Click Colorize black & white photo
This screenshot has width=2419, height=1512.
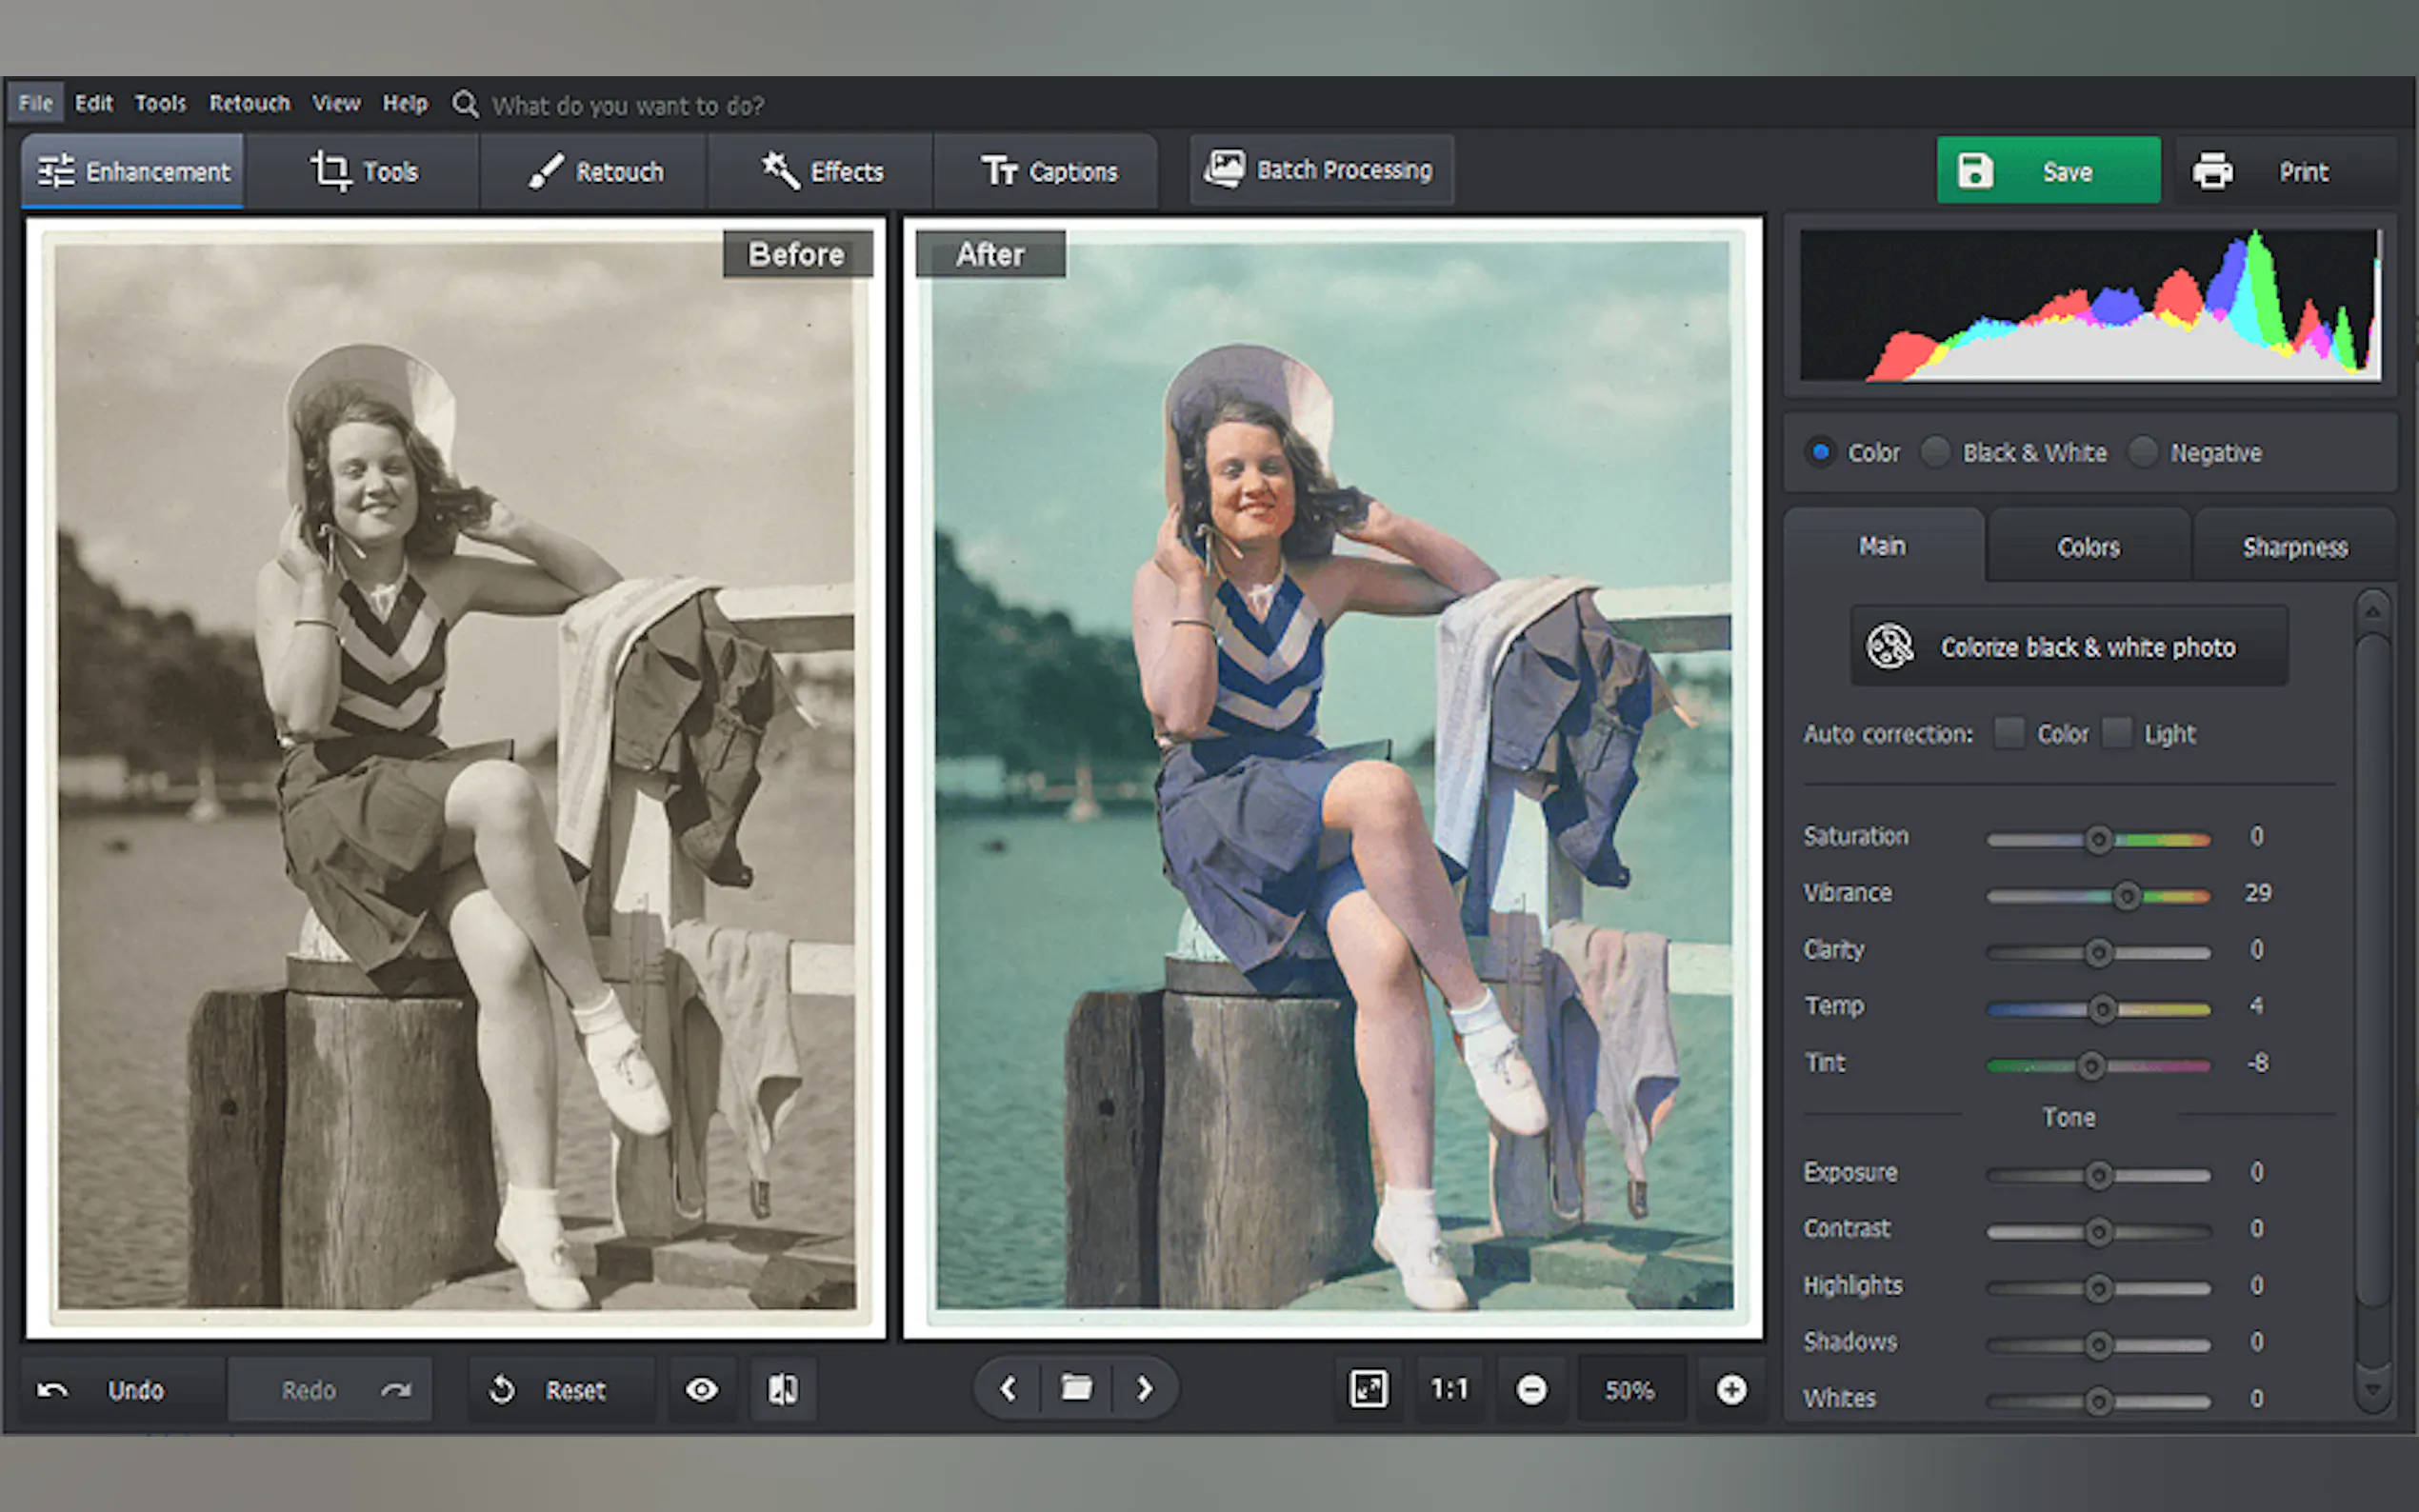pyautogui.click(x=2069, y=647)
